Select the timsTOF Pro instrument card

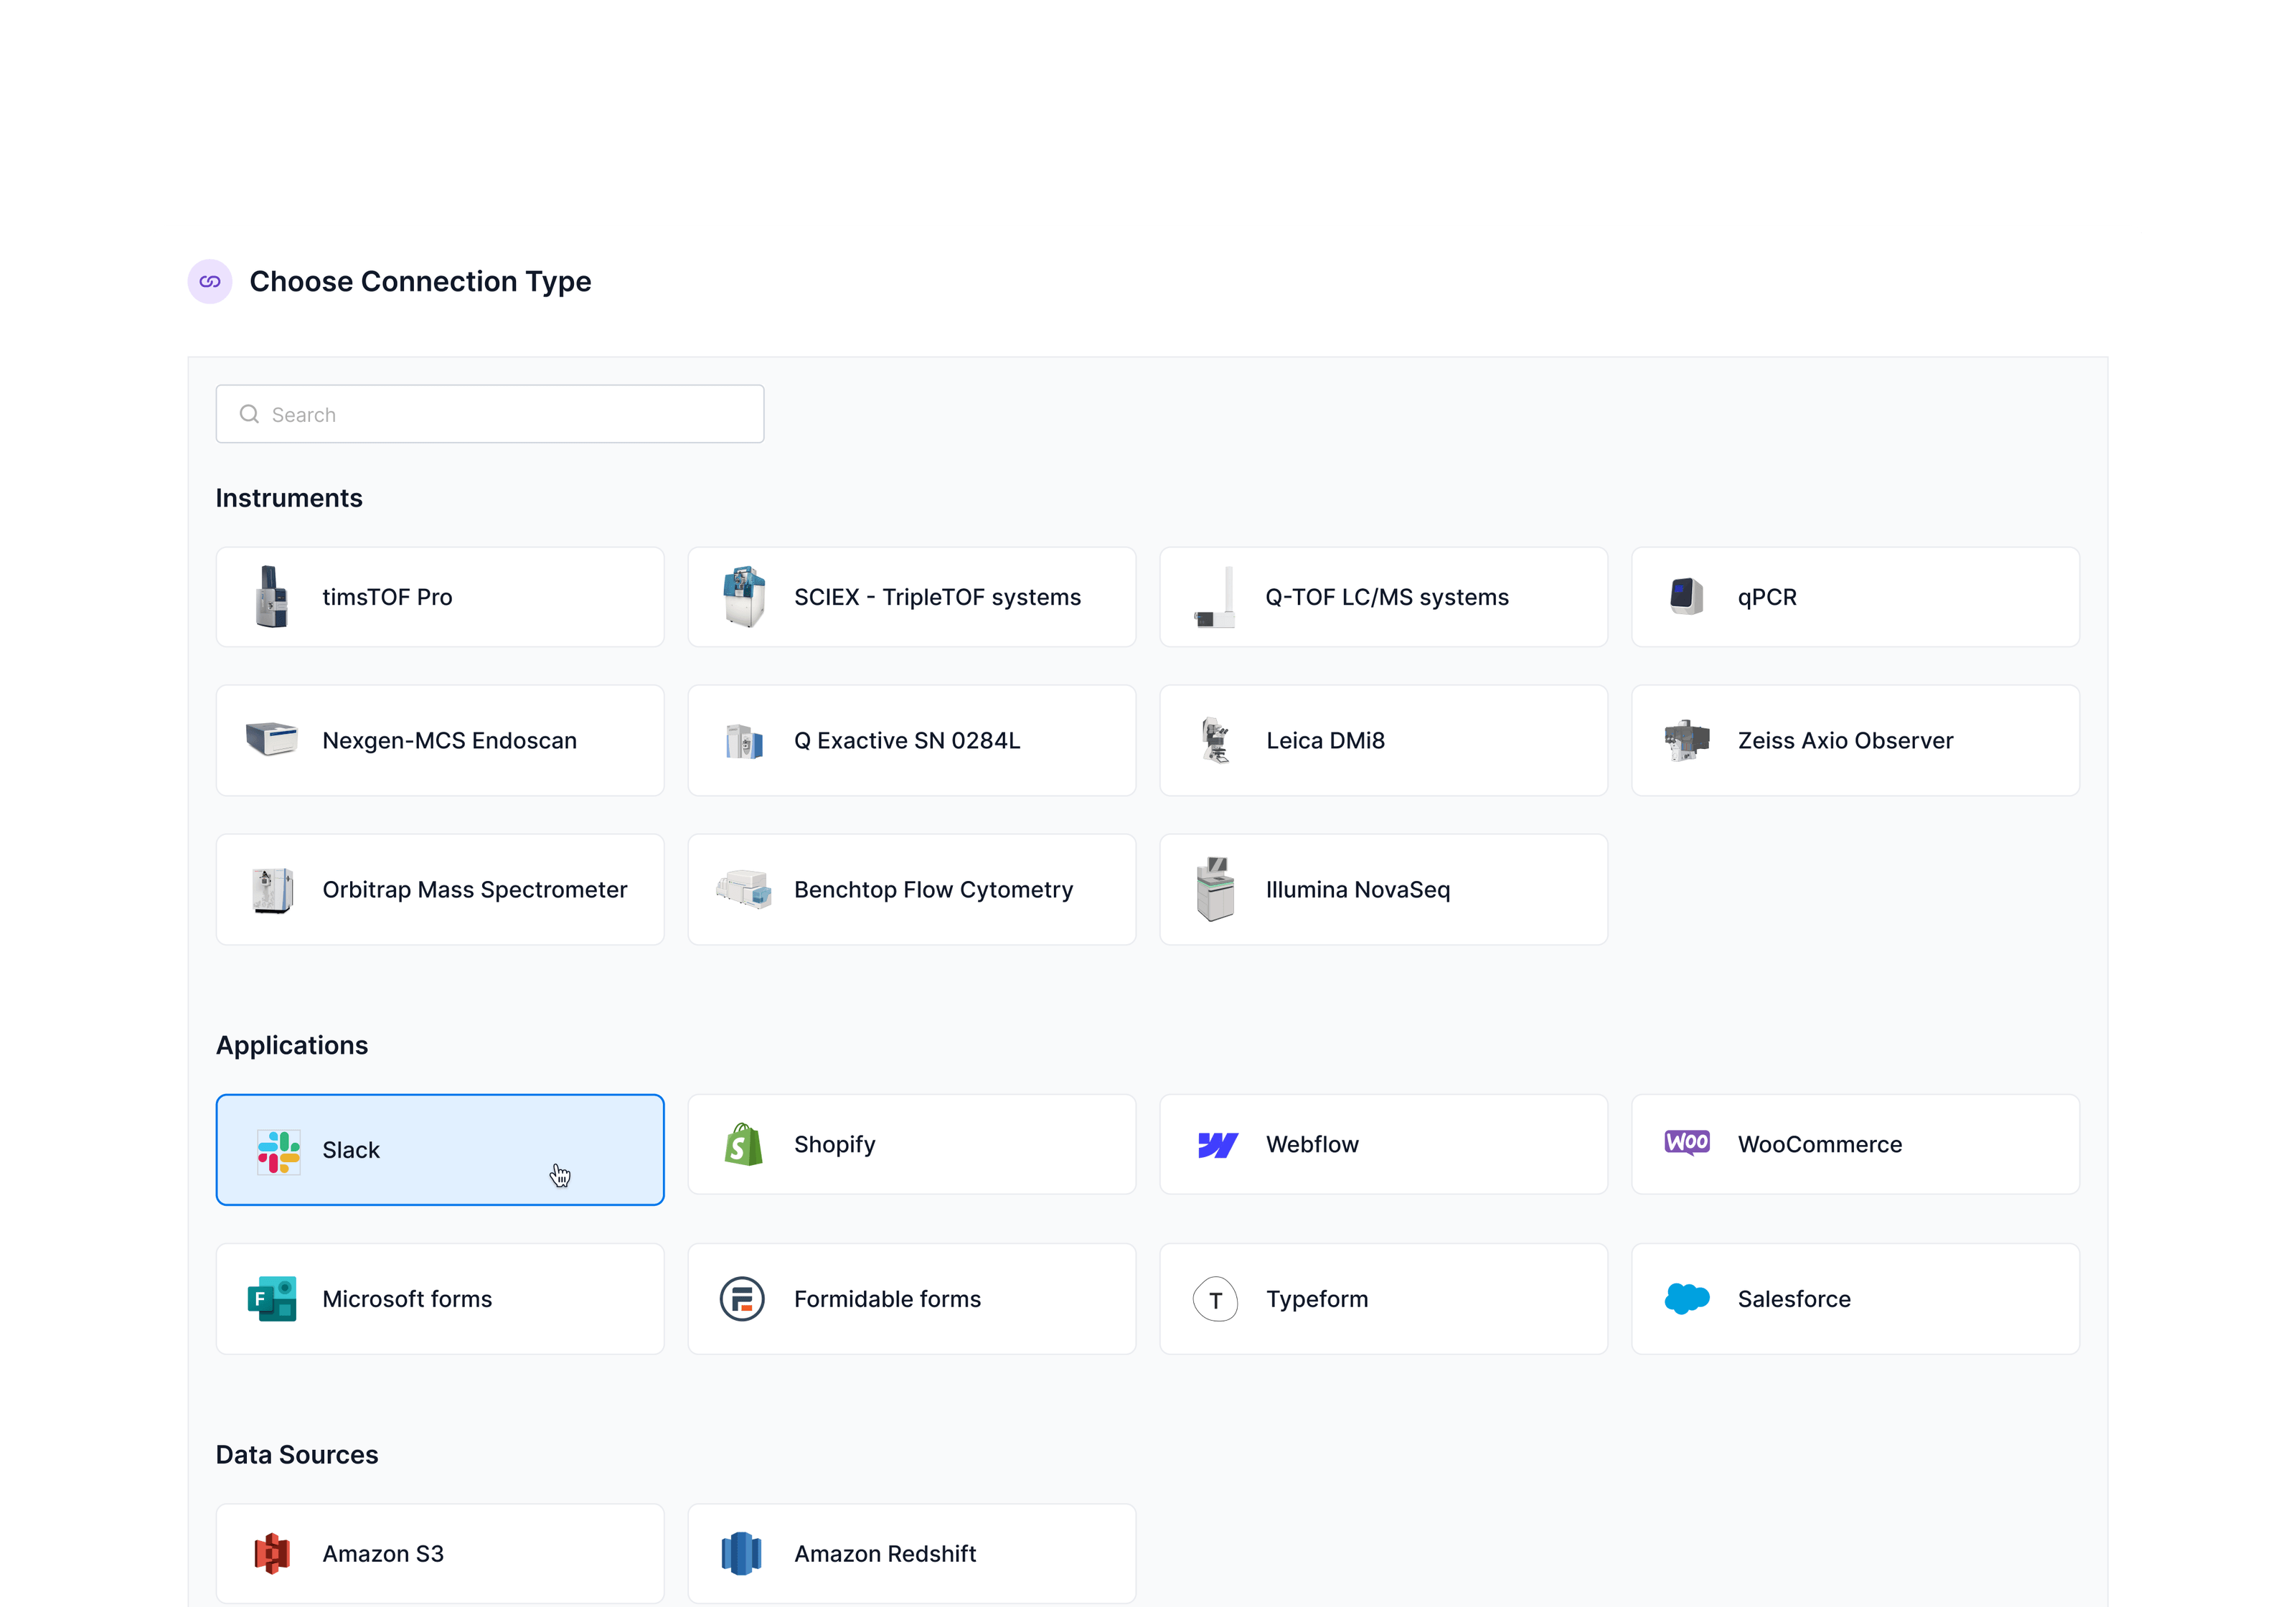point(440,597)
